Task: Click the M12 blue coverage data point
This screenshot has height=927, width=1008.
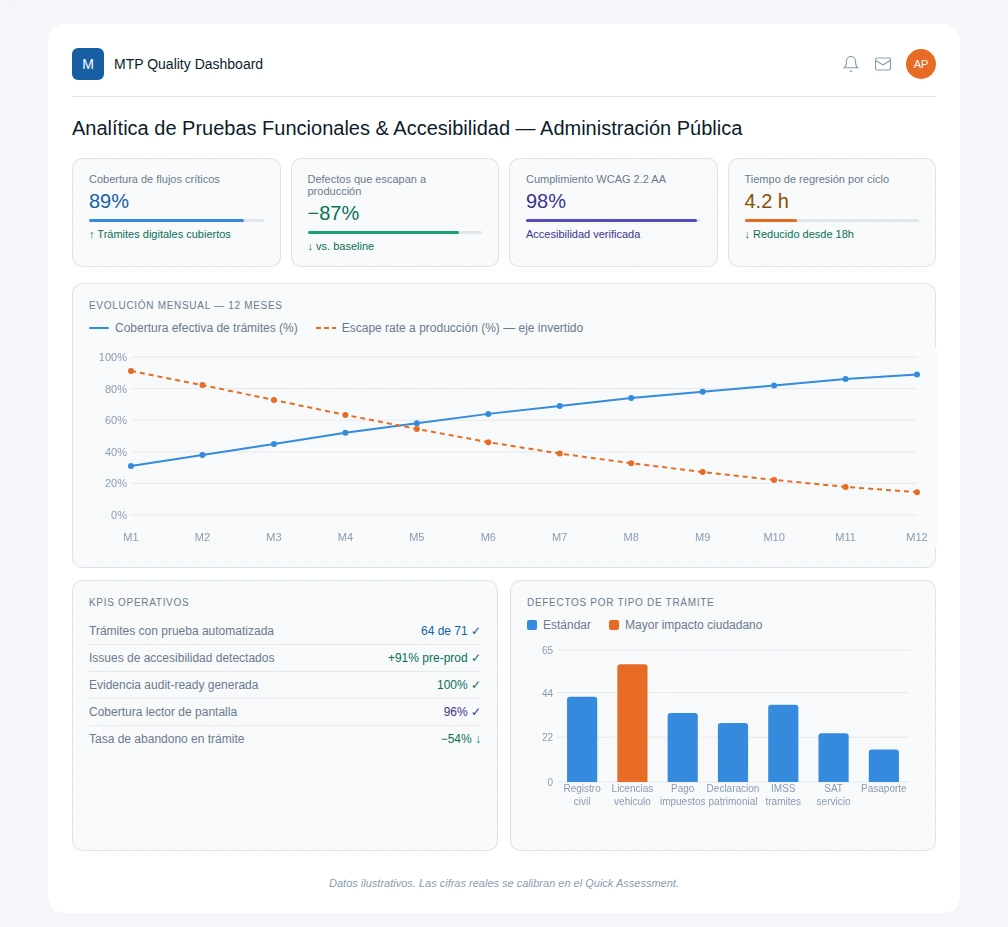Action: [917, 374]
